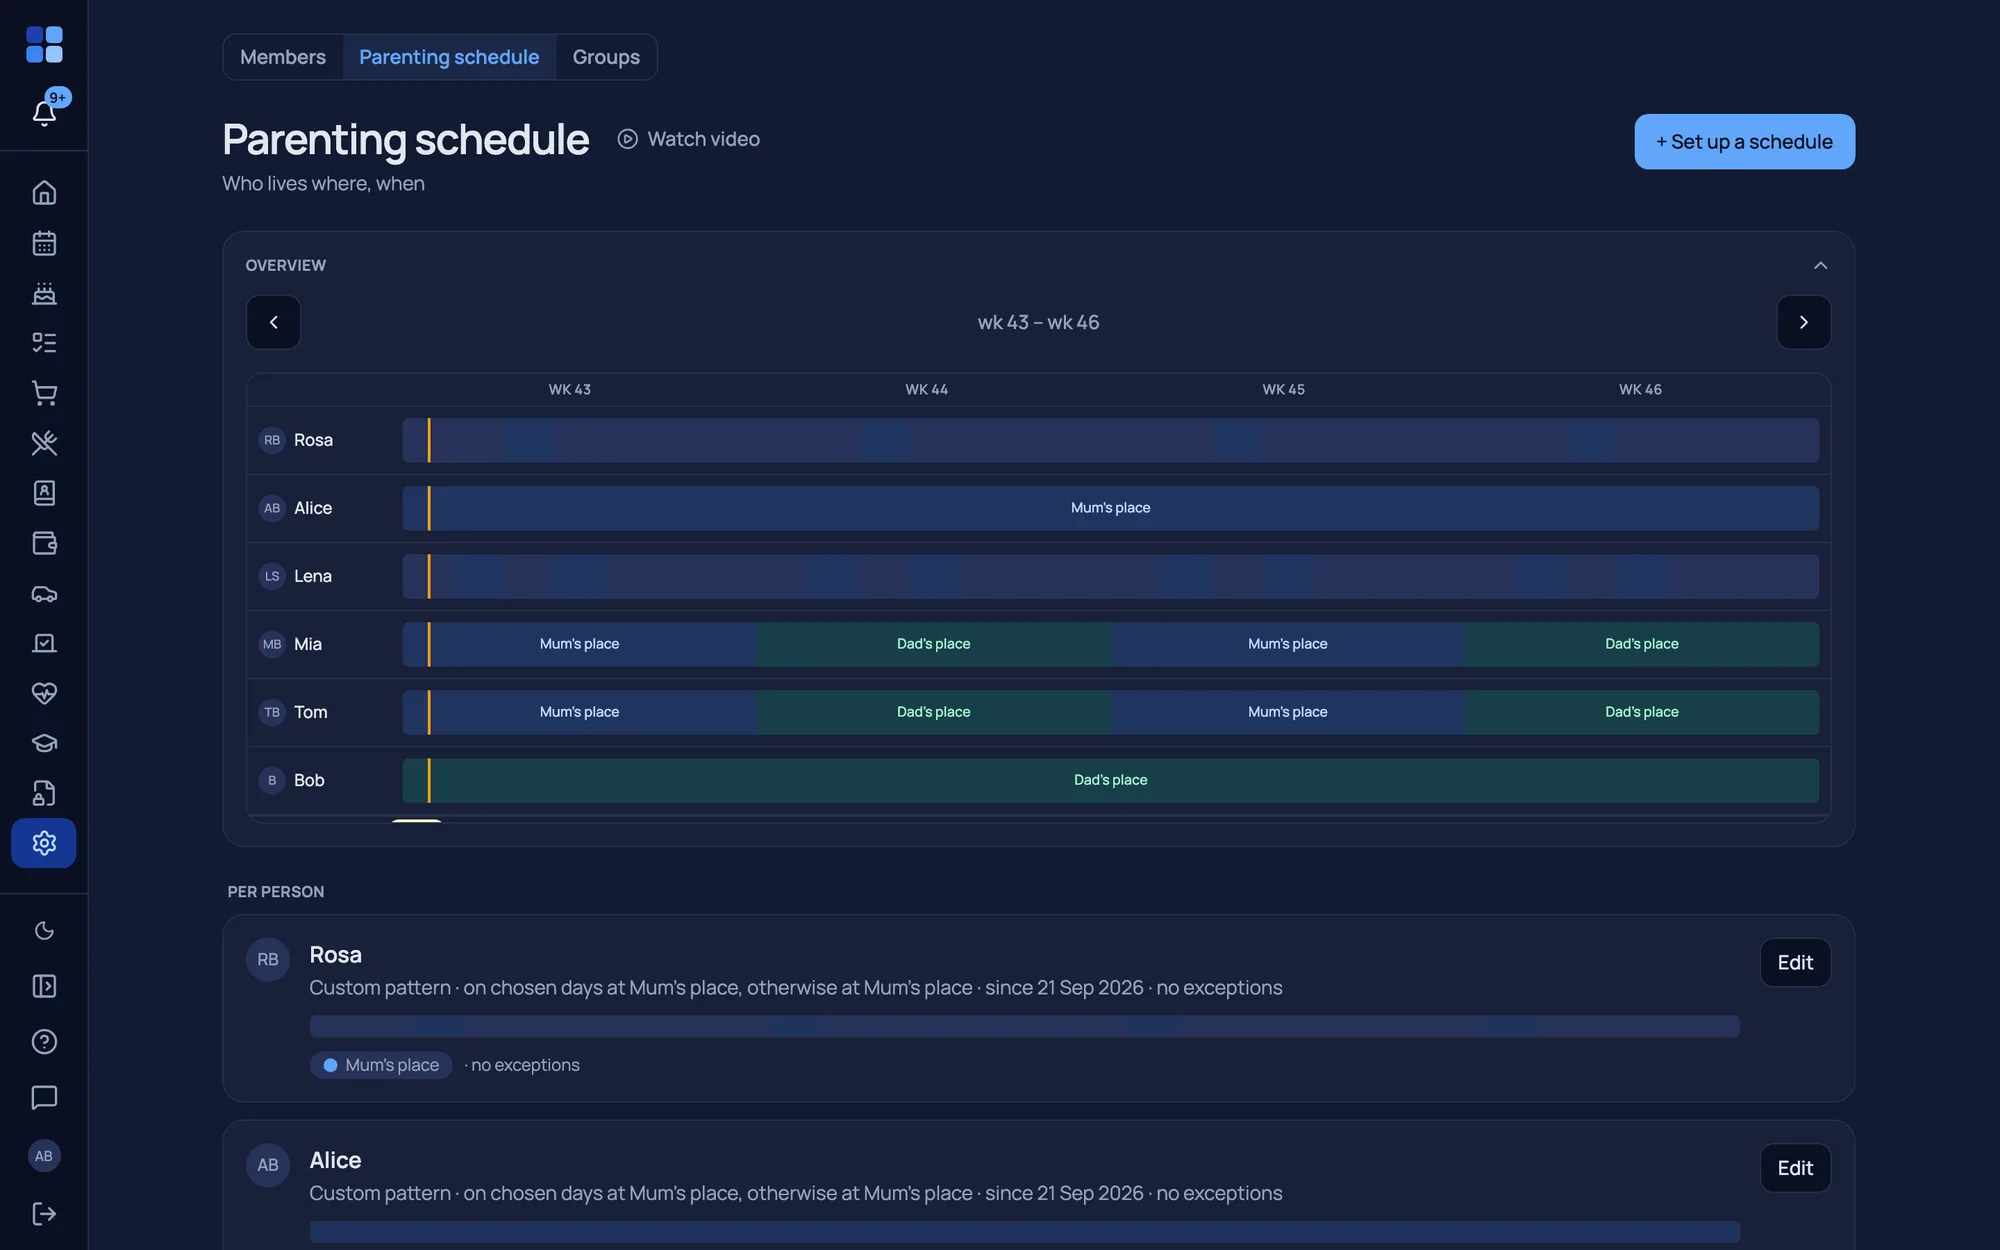The width and height of the screenshot is (2000, 1250).
Task: Go to previous weeks with left arrow
Action: 273,322
